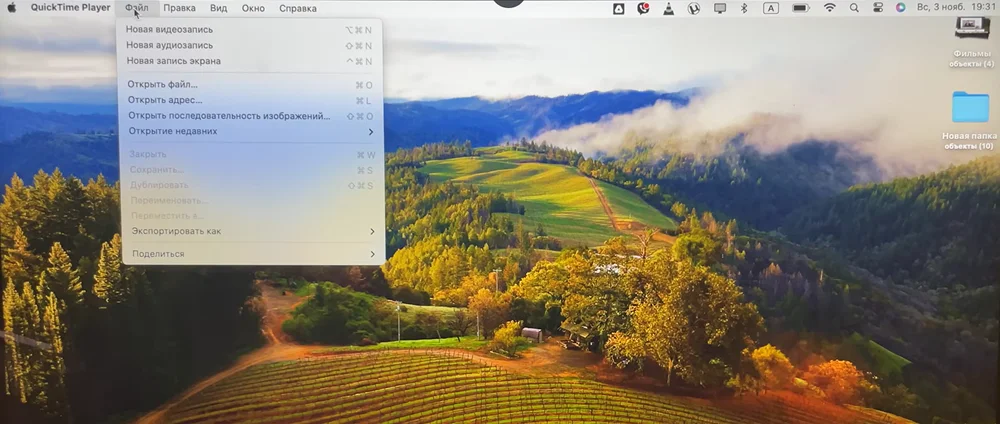Image resolution: width=1000 pixels, height=424 pixels.
Task: Open the Wi-Fi status menu
Action: pyautogui.click(x=830, y=8)
